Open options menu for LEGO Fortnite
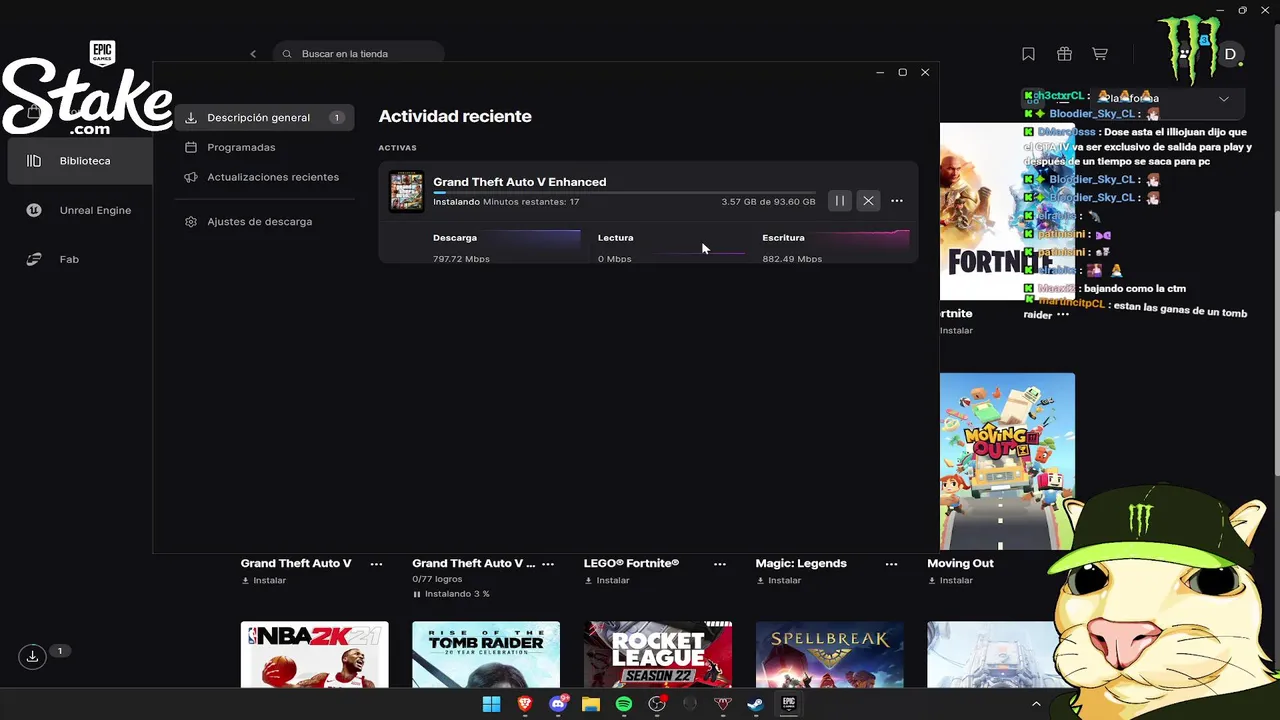1280x720 pixels. [720, 564]
